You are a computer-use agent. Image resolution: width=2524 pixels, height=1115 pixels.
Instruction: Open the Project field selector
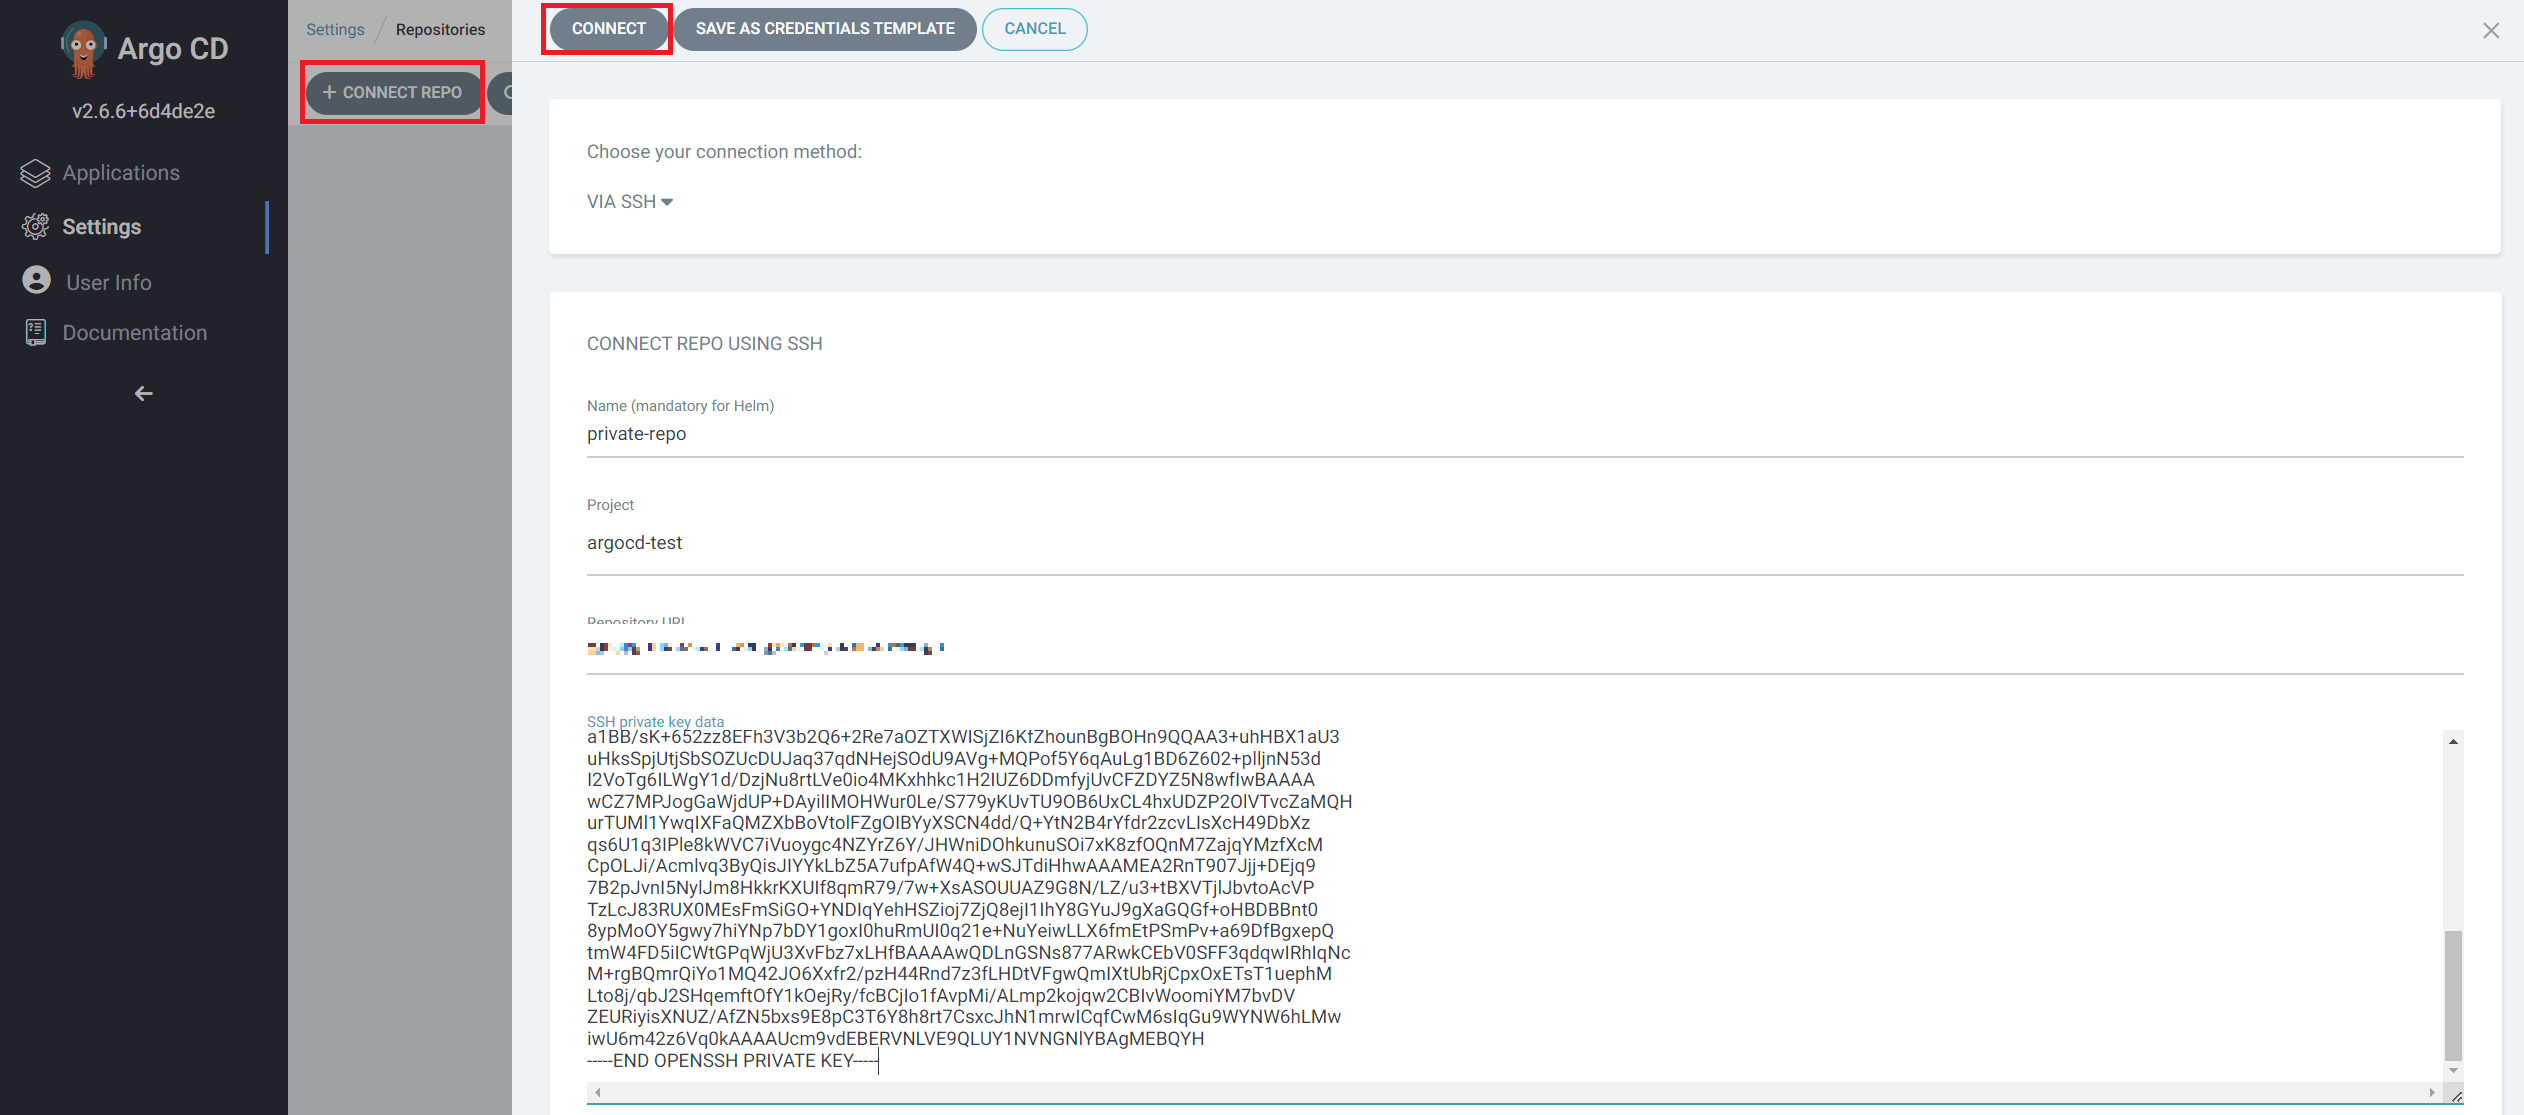[1524, 543]
